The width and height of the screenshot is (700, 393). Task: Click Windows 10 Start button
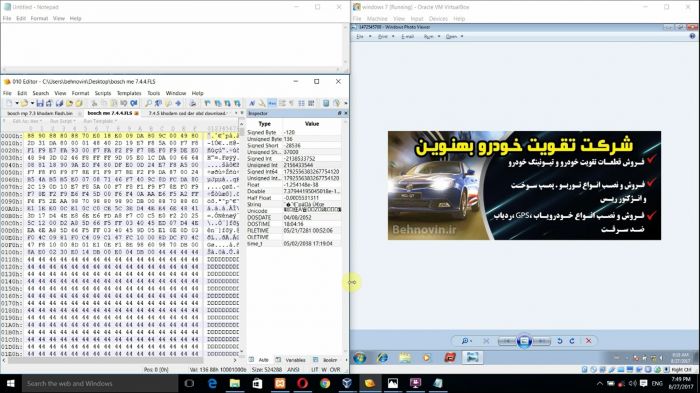pyautogui.click(x=11, y=384)
